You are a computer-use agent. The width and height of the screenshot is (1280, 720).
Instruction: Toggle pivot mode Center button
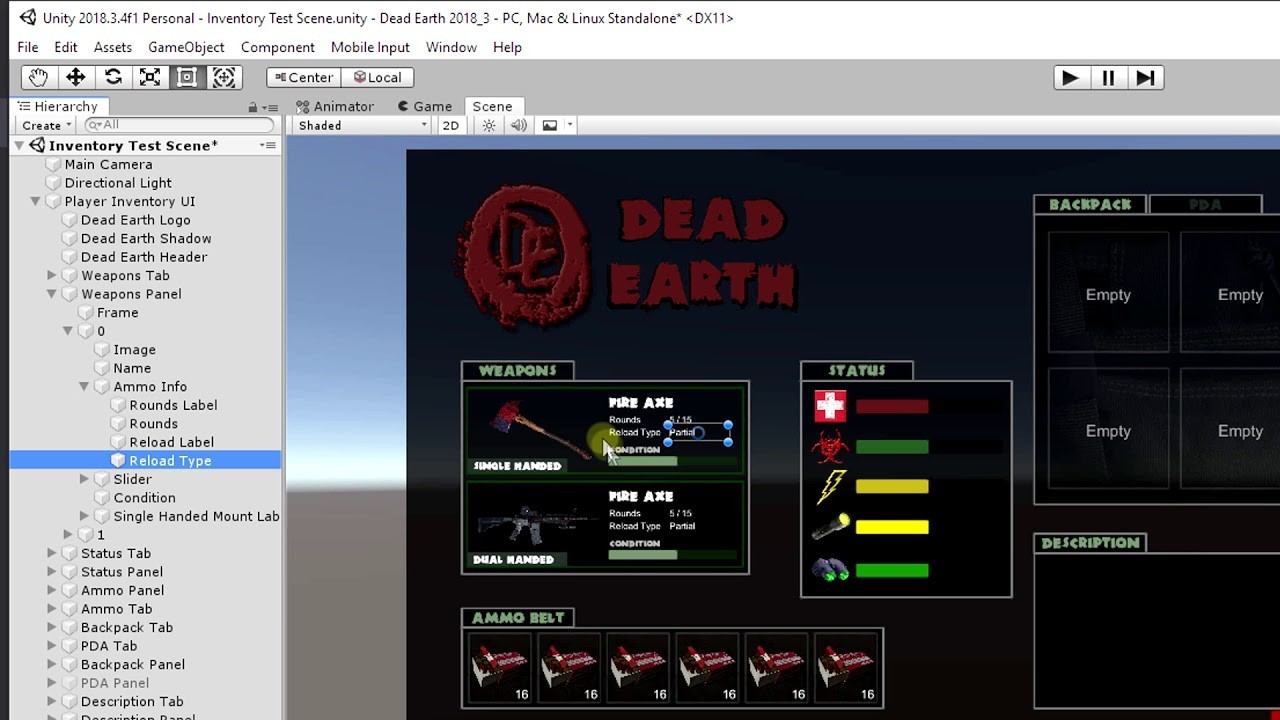(x=303, y=77)
